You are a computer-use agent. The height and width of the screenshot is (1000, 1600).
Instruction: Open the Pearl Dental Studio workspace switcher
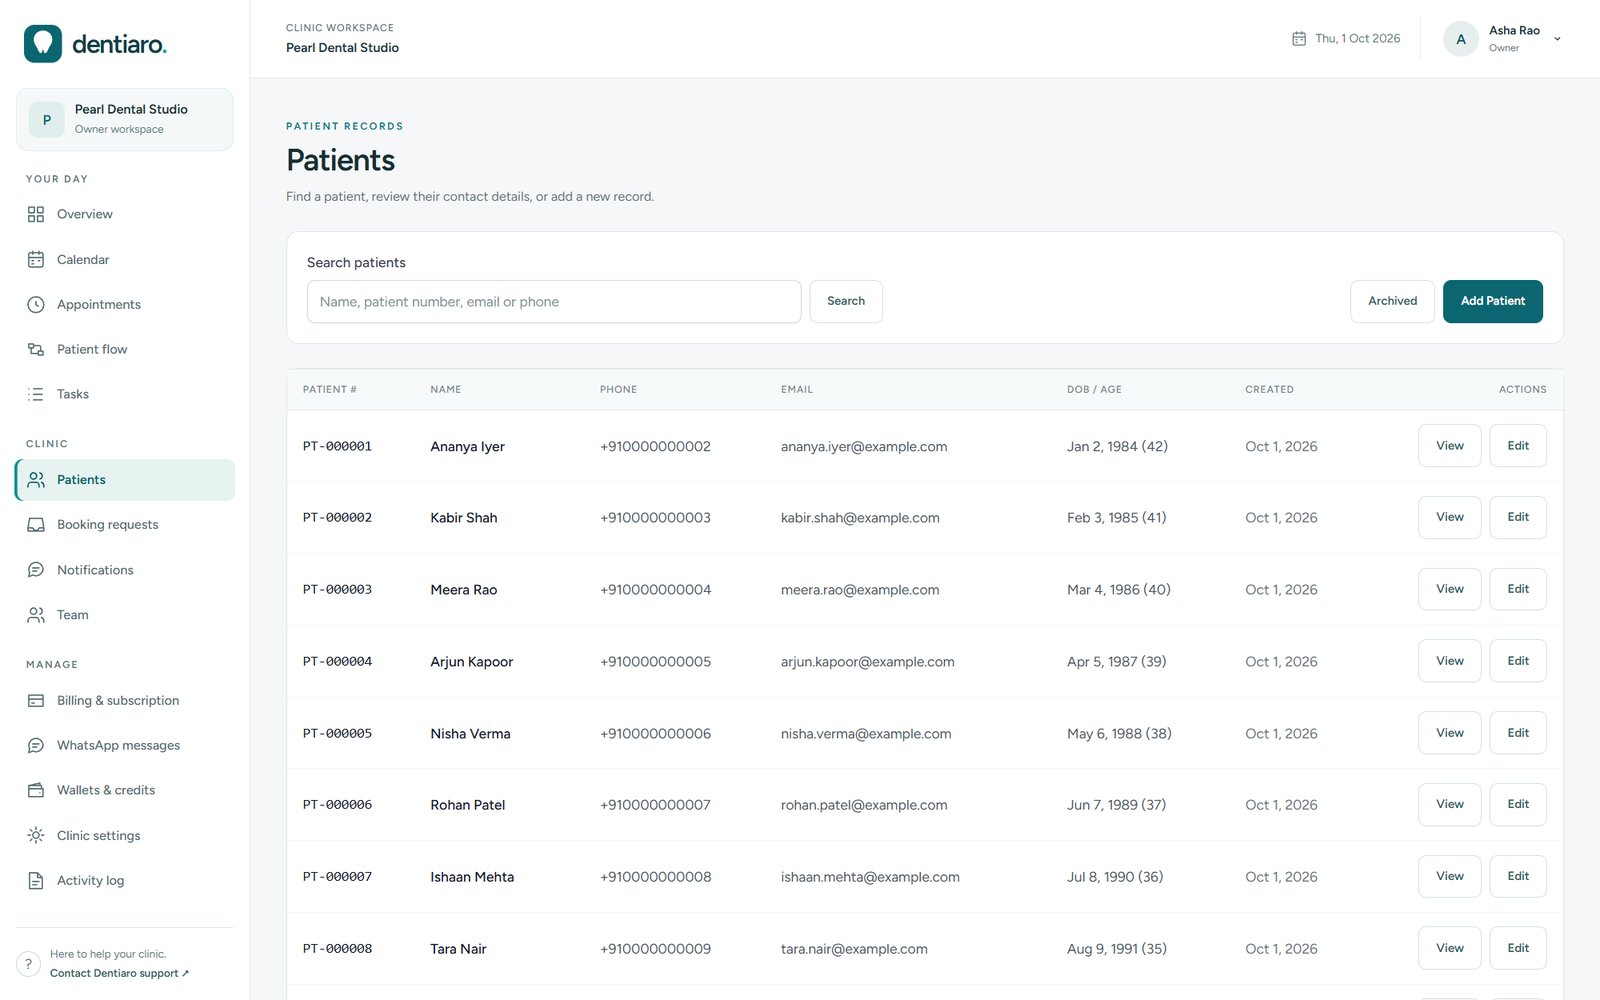coord(125,119)
